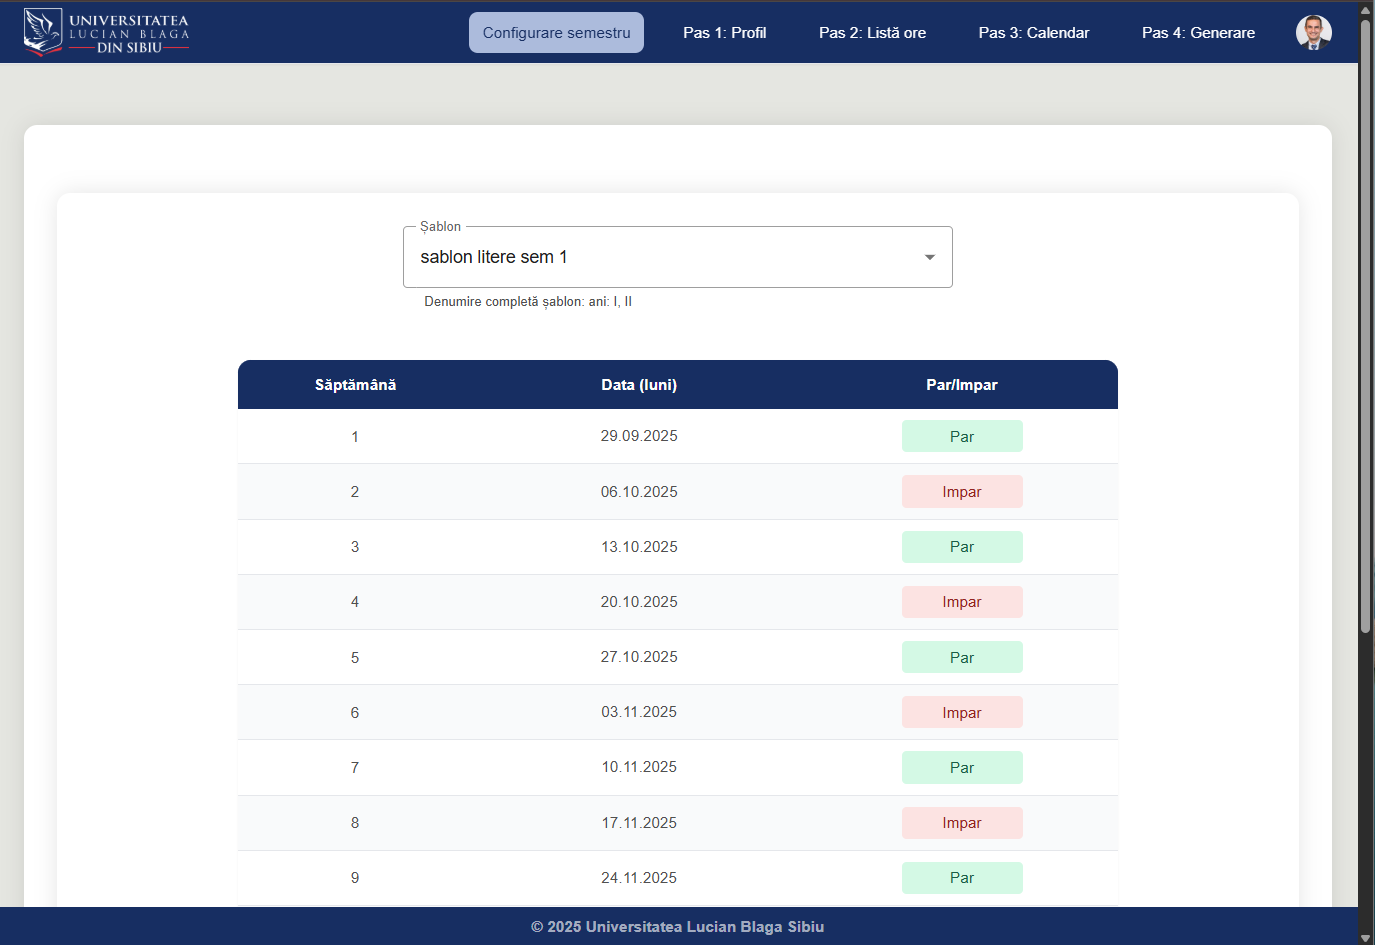Image resolution: width=1375 pixels, height=945 pixels.
Task: Click the Impar badge for 20.10.2025
Action: coord(962,602)
